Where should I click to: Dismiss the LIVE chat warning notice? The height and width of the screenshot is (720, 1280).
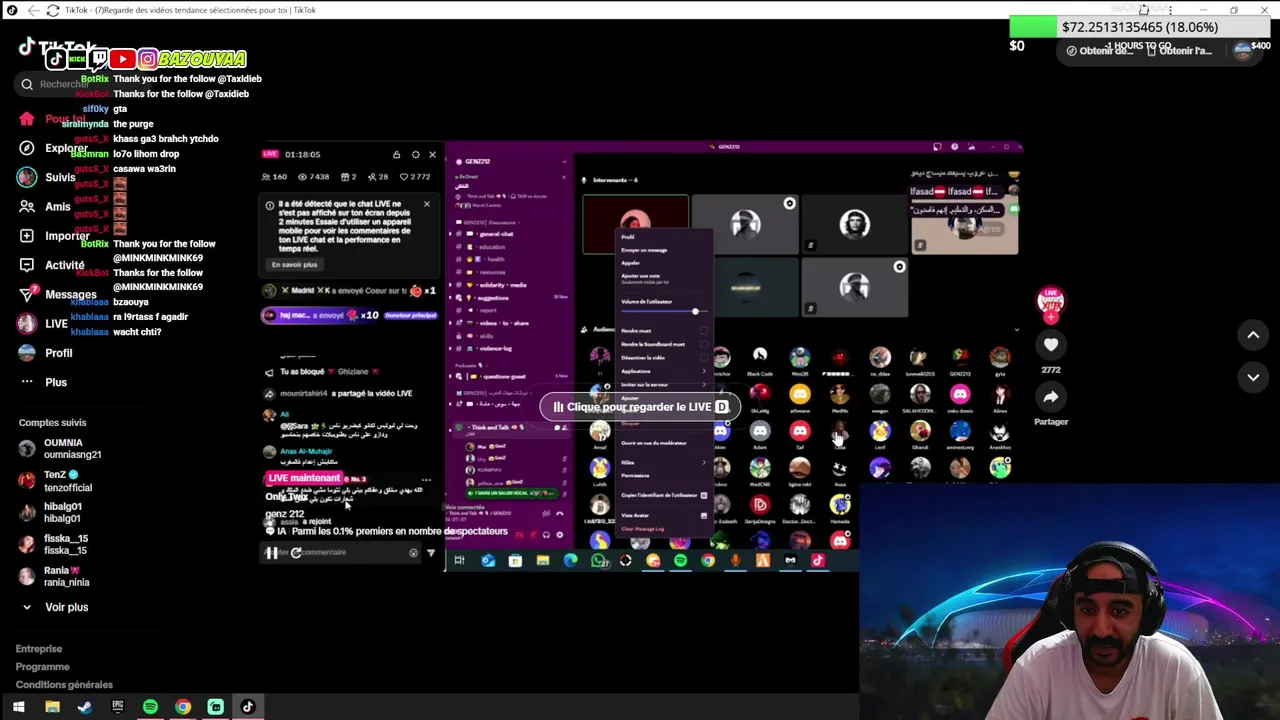click(x=426, y=204)
